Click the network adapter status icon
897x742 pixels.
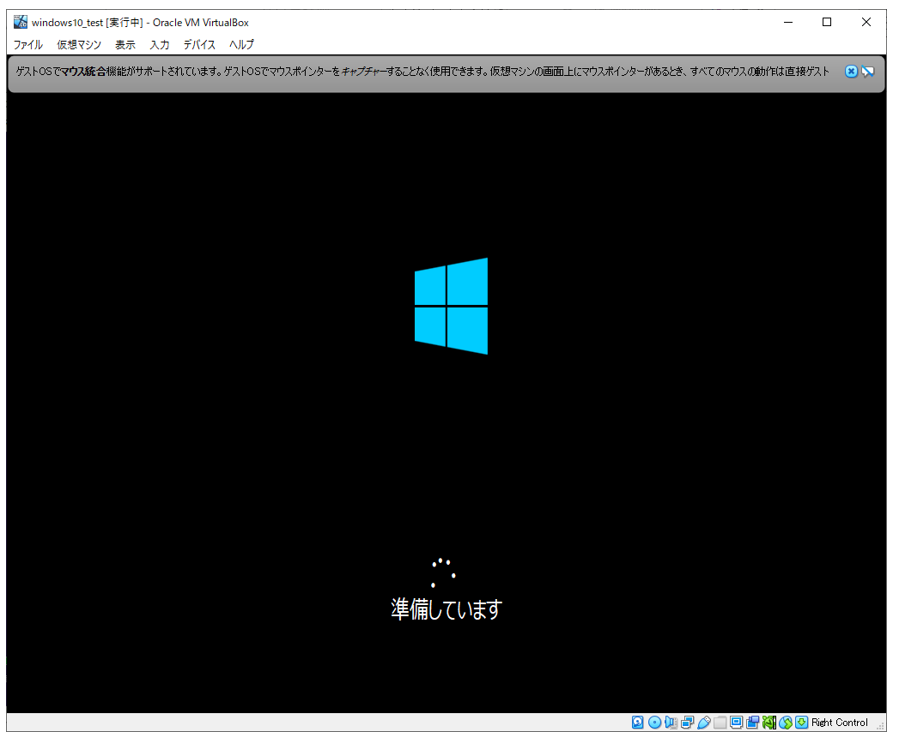click(687, 723)
